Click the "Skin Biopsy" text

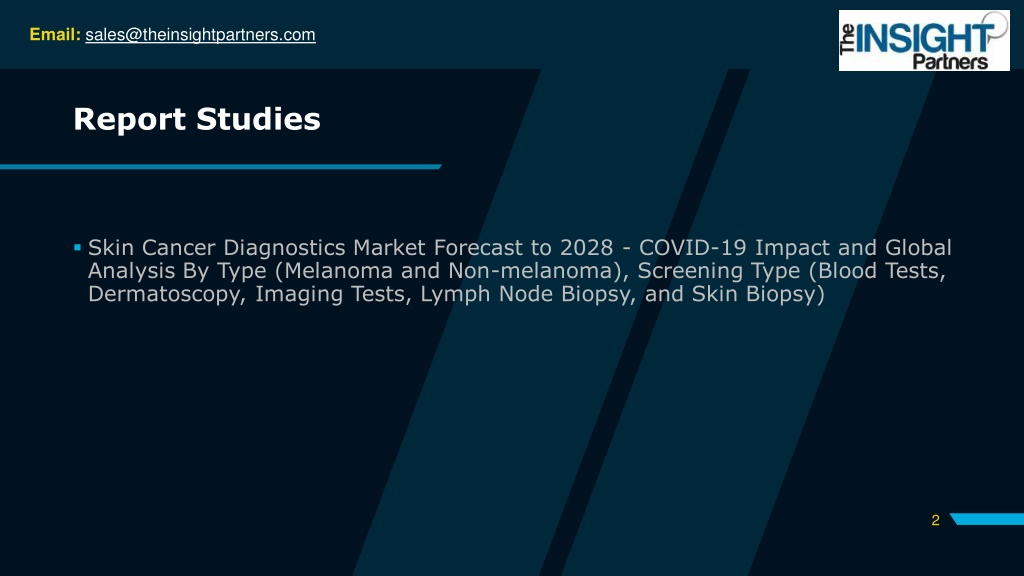click(x=751, y=295)
